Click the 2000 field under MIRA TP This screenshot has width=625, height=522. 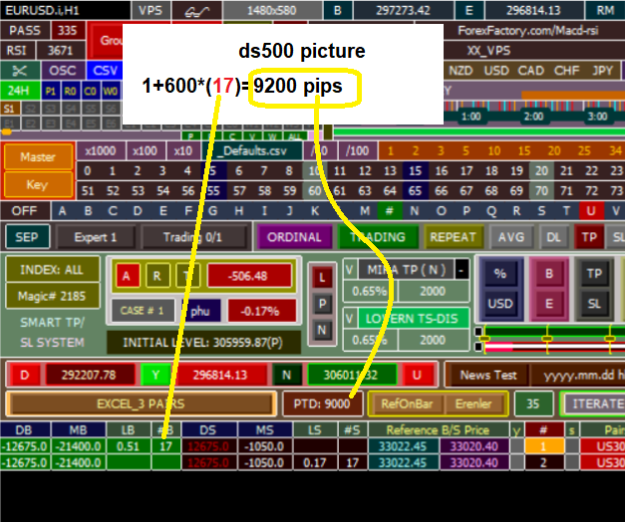[x=433, y=291]
